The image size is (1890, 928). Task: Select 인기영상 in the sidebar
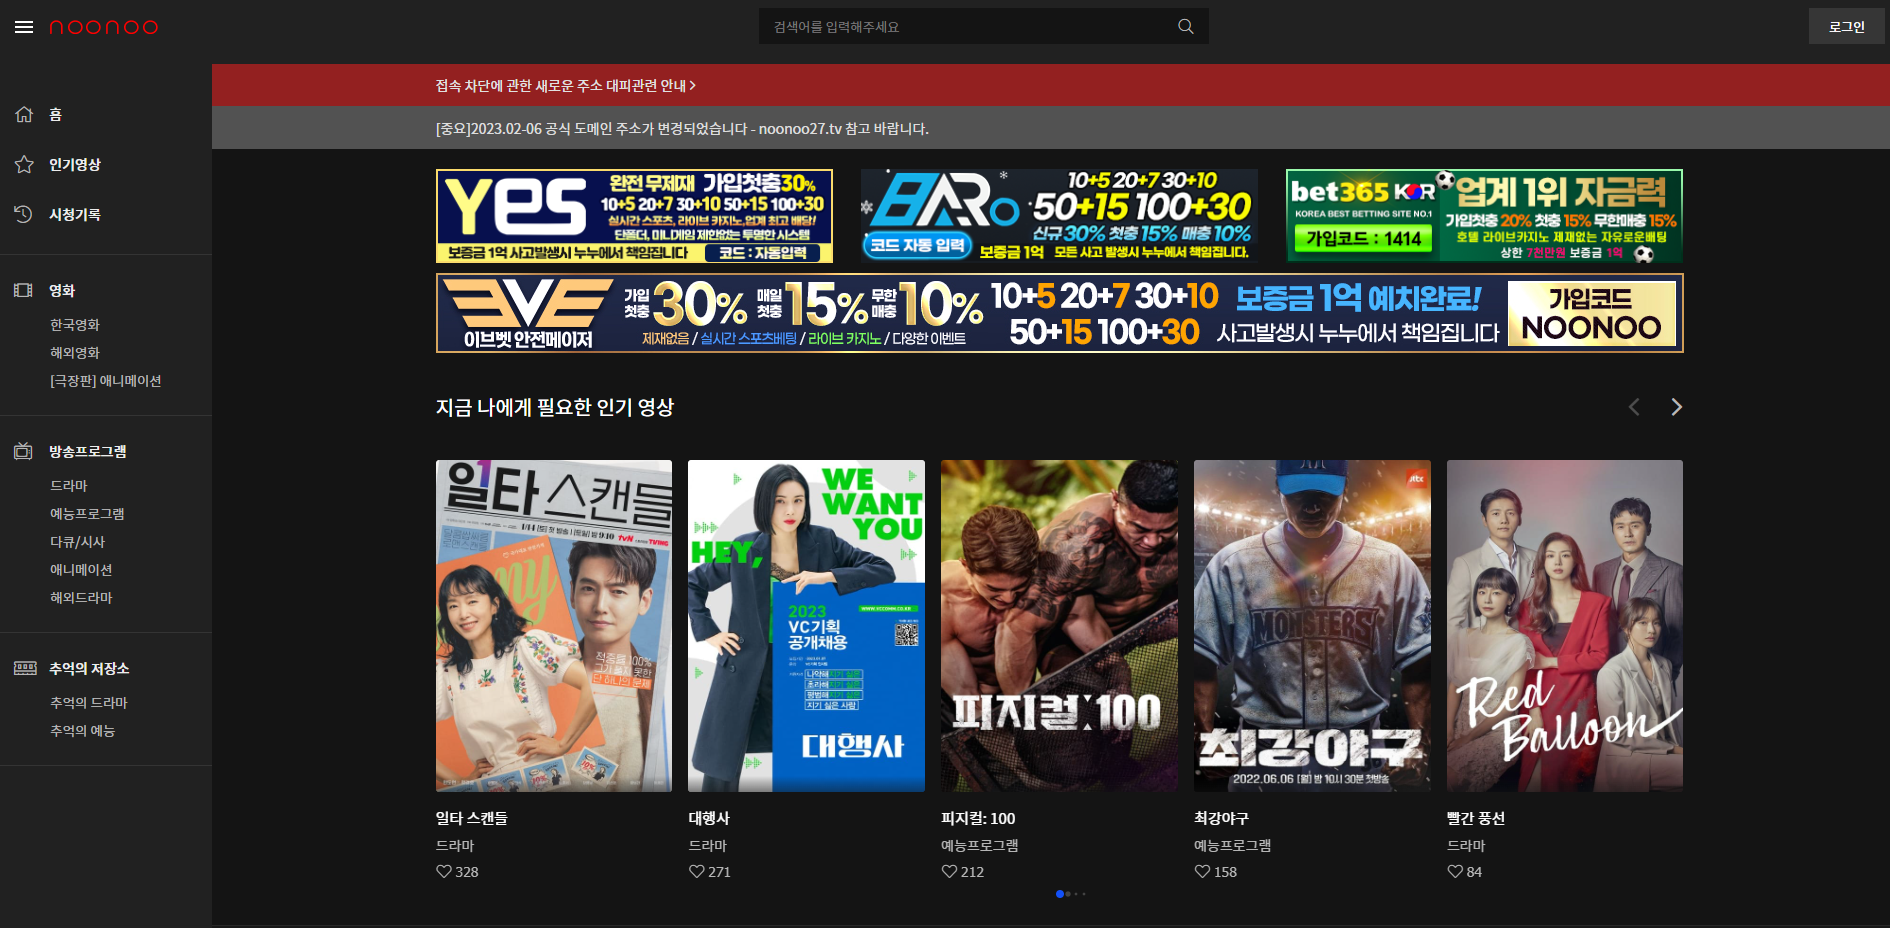[75, 164]
